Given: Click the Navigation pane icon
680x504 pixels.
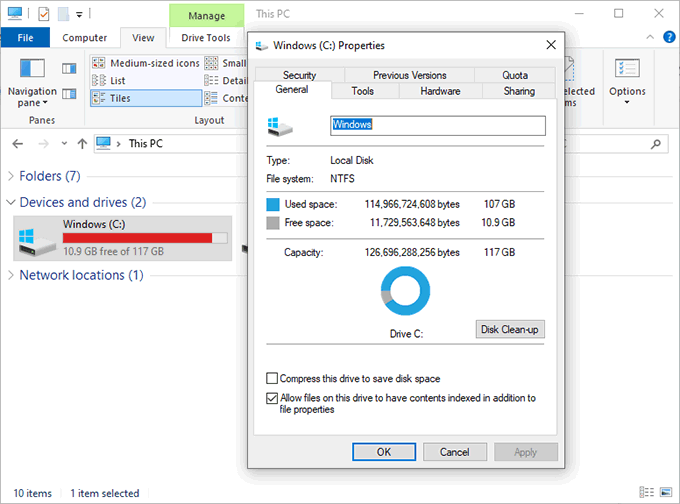Looking at the screenshot, I should tap(32, 69).
